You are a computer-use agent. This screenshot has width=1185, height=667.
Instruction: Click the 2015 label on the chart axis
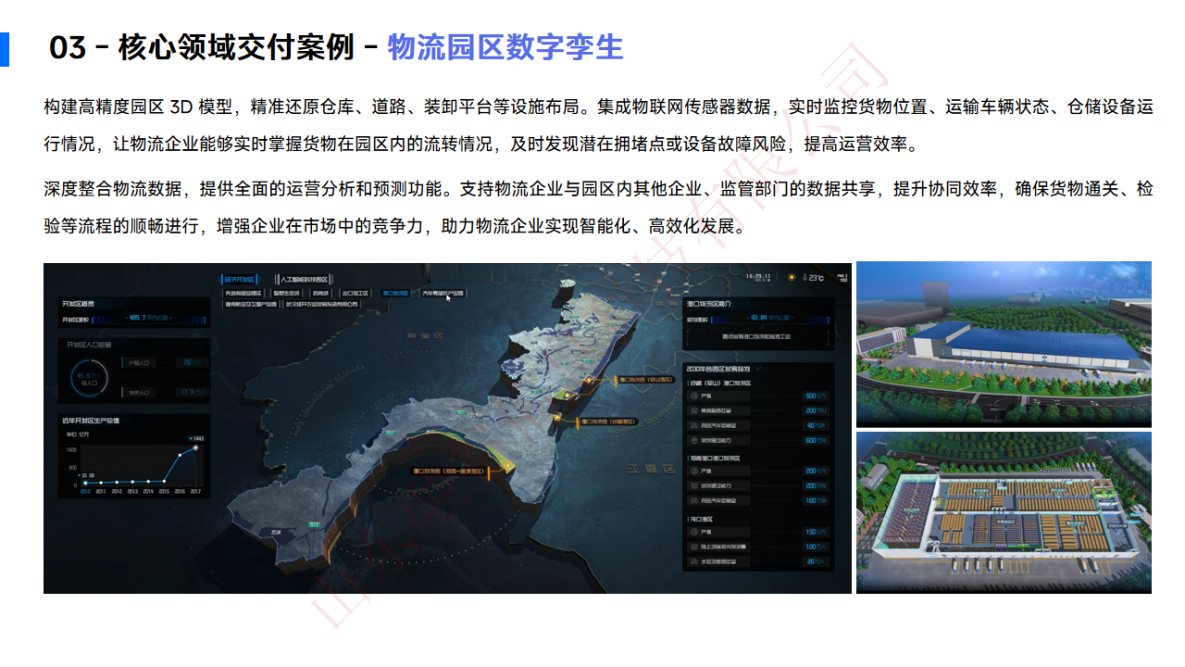[x=164, y=492]
